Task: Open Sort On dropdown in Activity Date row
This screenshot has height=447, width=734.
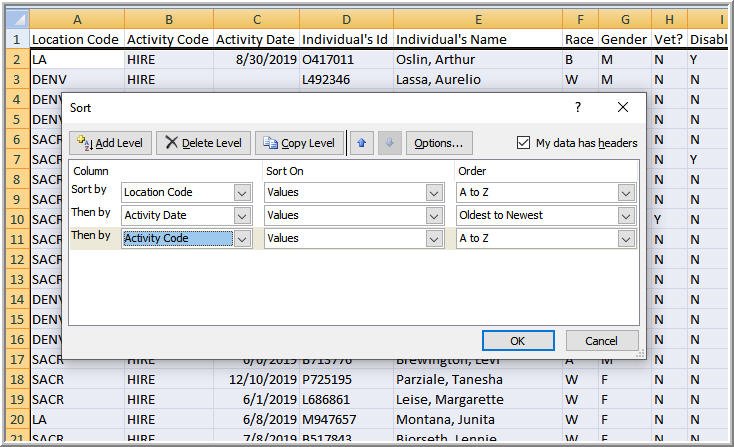Action: (434, 215)
